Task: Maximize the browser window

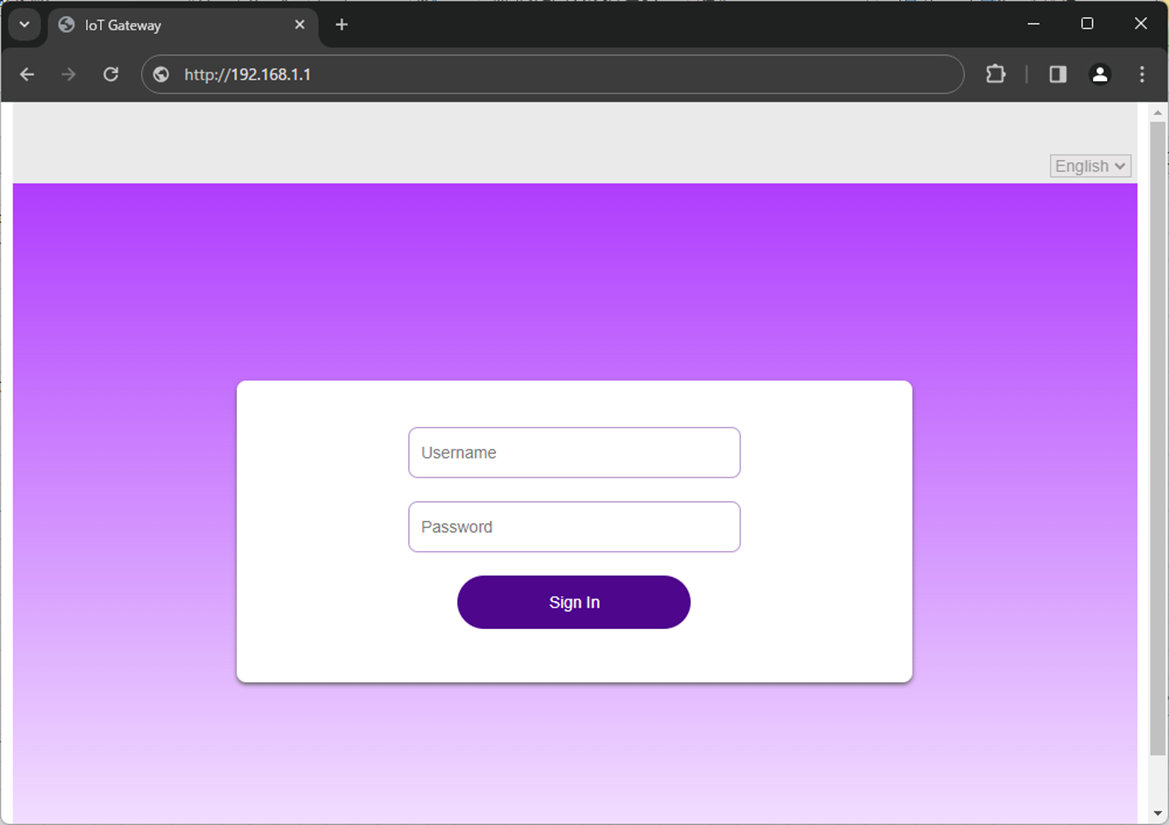Action: click(x=1087, y=24)
